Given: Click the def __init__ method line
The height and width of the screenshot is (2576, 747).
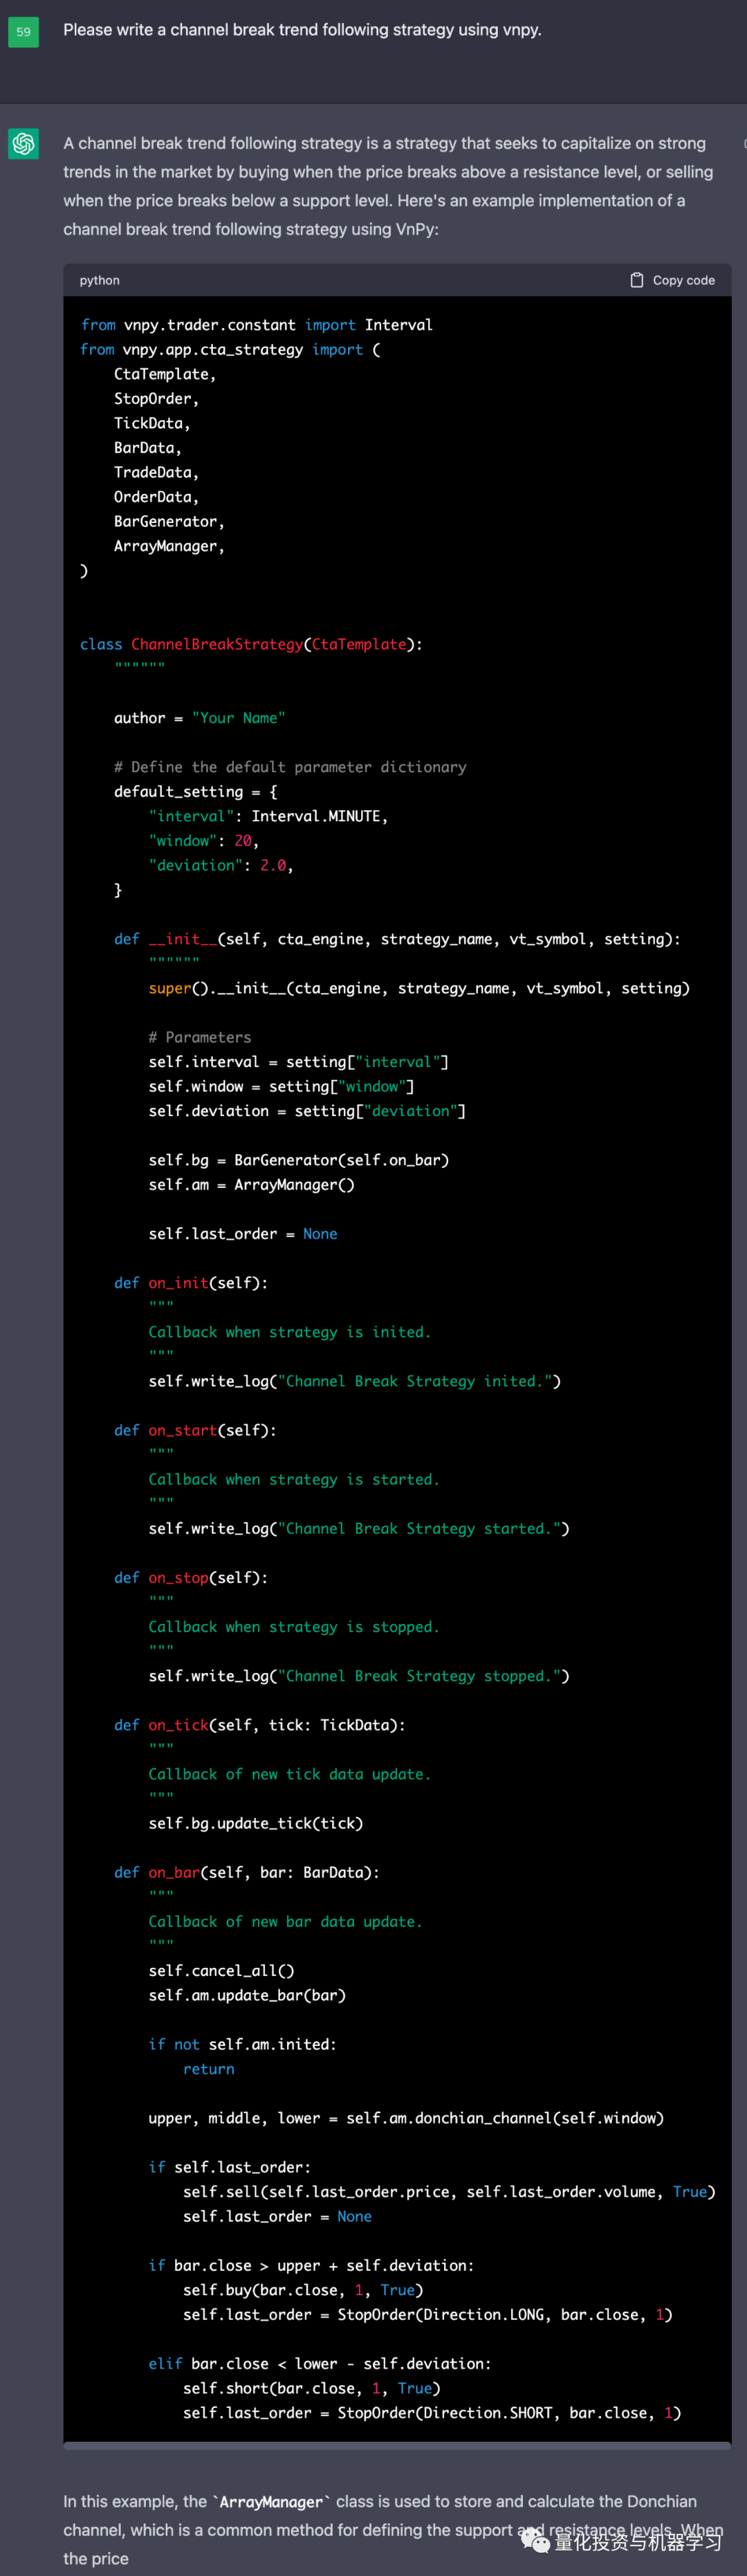Looking at the screenshot, I should [x=396, y=939].
